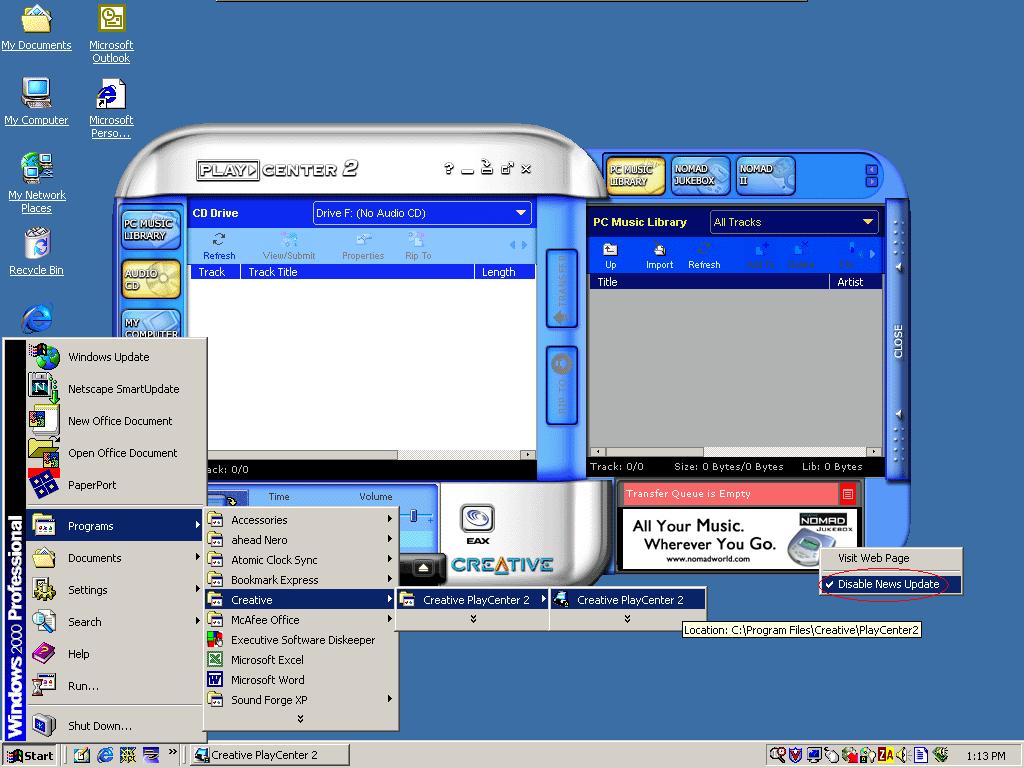Viewport: 1024px width, 768px height.
Task: Click the CD track list horizontal scrollbar
Action: click(x=372, y=455)
